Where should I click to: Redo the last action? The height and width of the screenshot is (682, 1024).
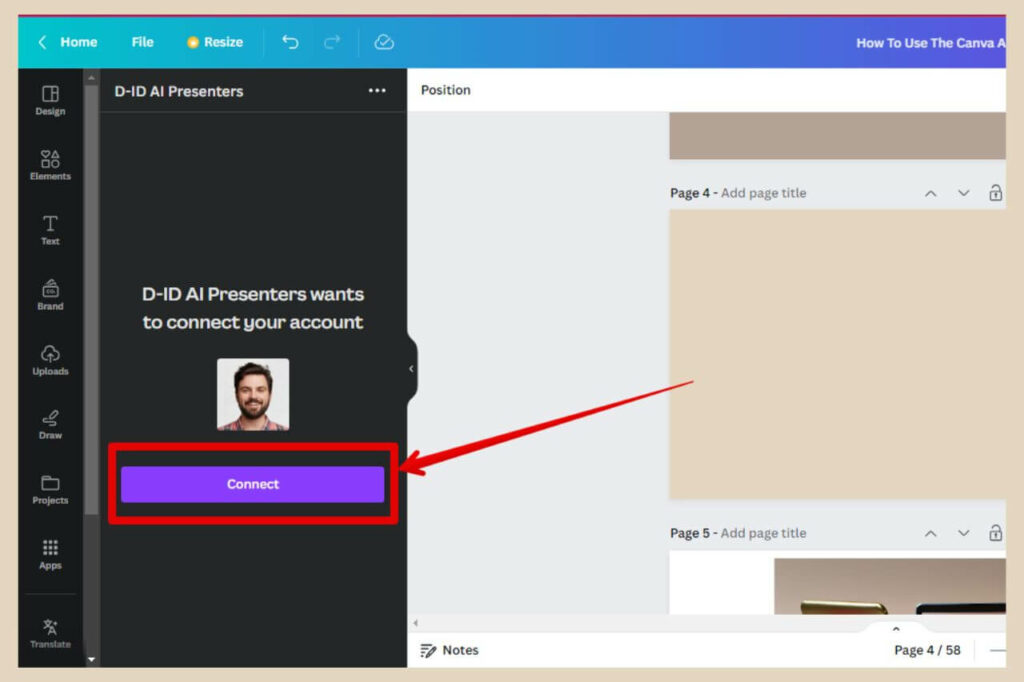click(x=332, y=42)
